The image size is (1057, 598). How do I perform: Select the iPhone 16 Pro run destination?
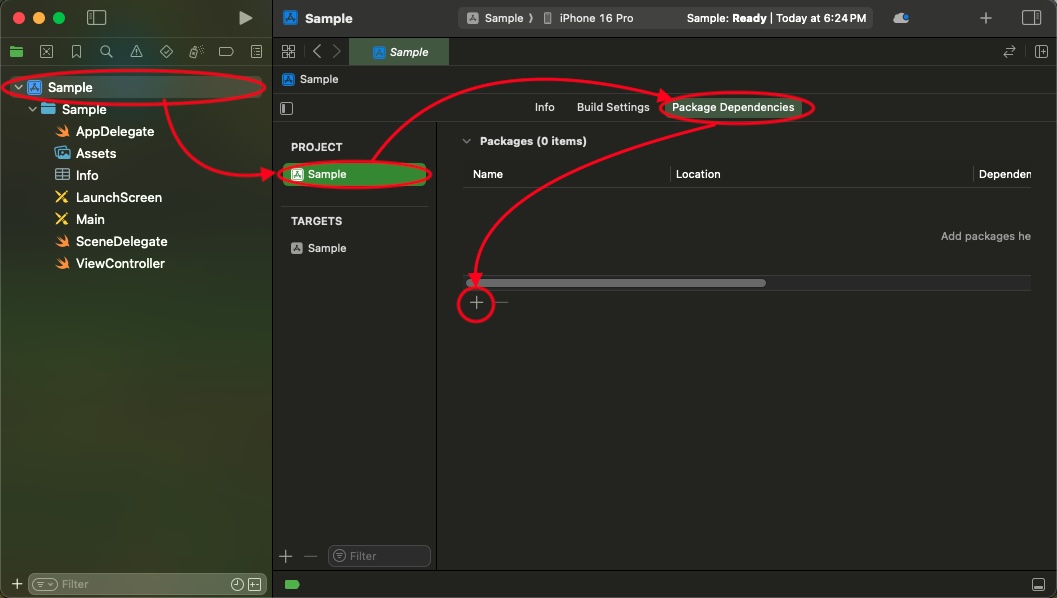(595, 18)
